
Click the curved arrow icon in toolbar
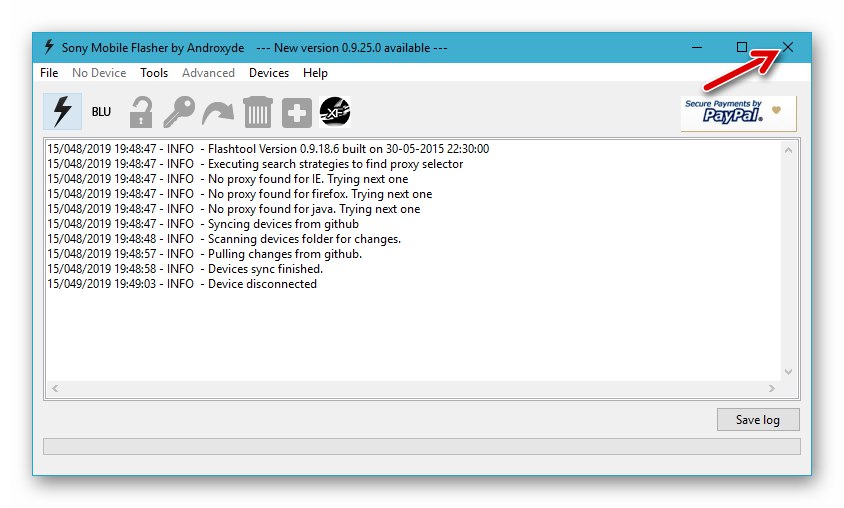[218, 112]
